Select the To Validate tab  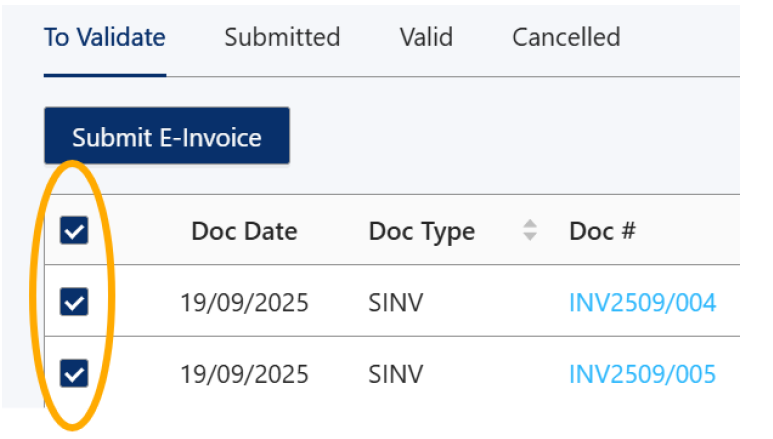point(105,38)
